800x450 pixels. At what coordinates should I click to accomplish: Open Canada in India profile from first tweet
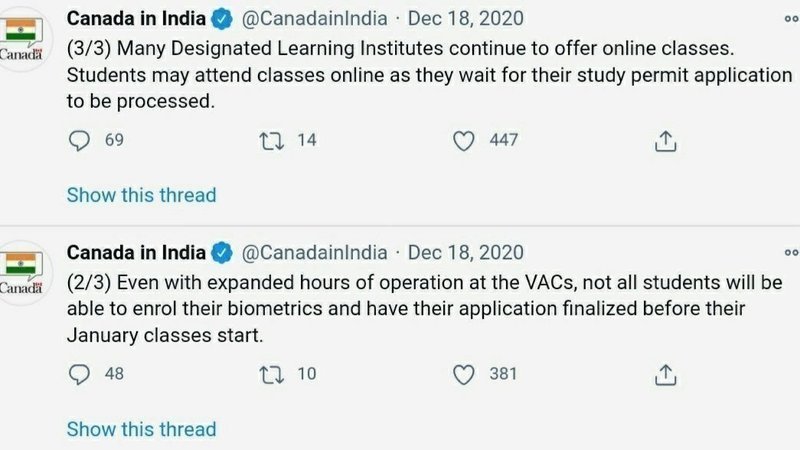click(136, 19)
